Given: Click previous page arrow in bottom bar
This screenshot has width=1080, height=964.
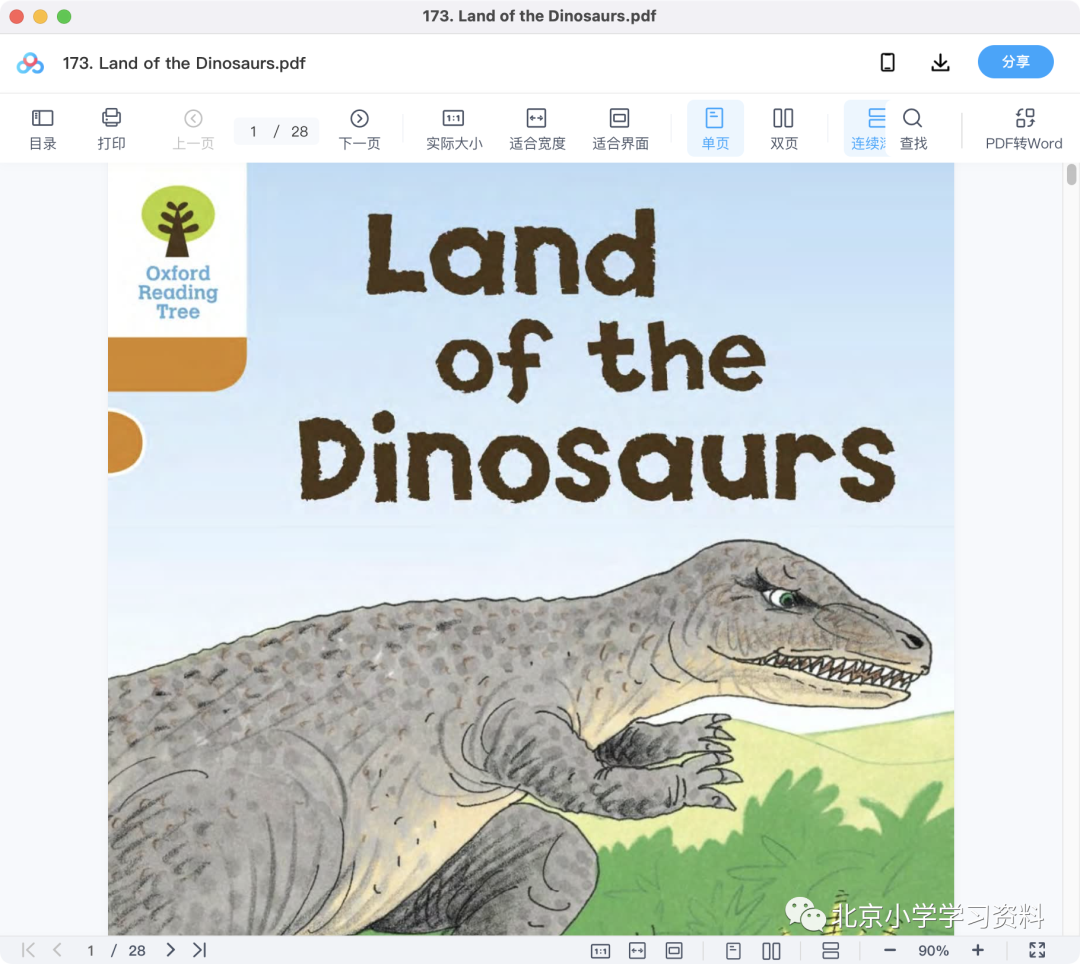Looking at the screenshot, I should 57,950.
